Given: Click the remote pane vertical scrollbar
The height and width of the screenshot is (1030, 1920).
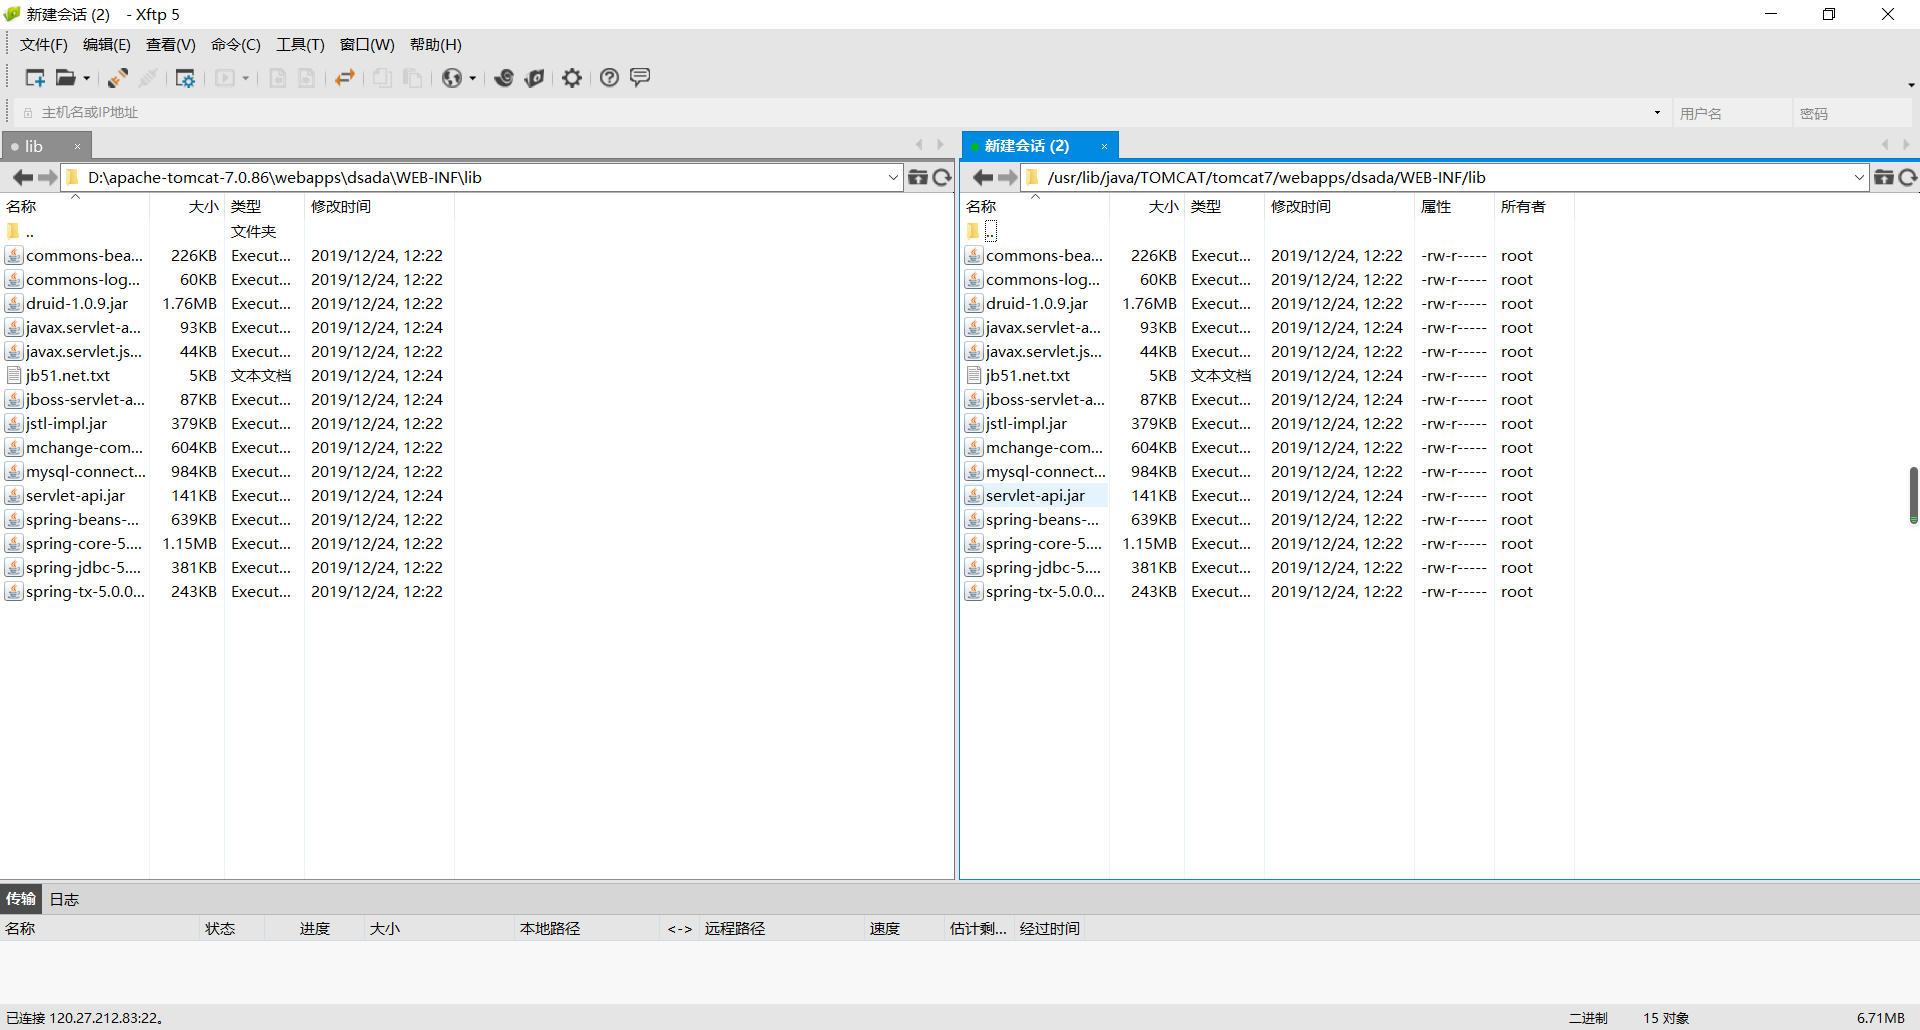Looking at the screenshot, I should tap(1913, 495).
